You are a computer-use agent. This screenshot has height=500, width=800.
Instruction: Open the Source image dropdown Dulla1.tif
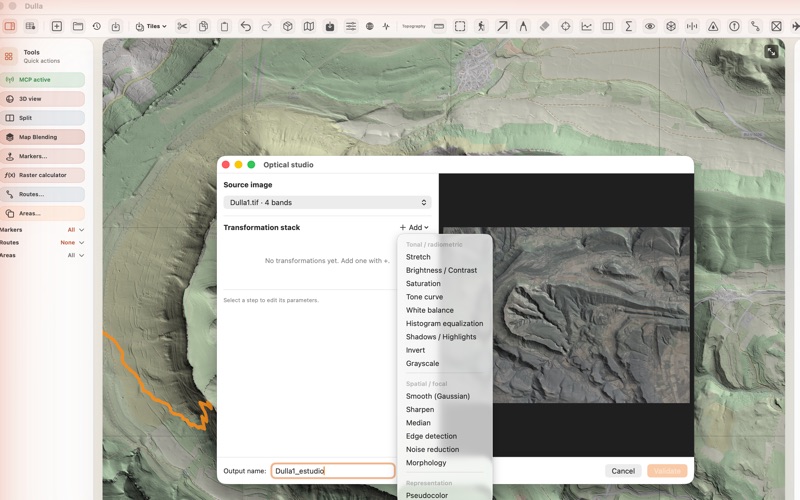[327, 203]
